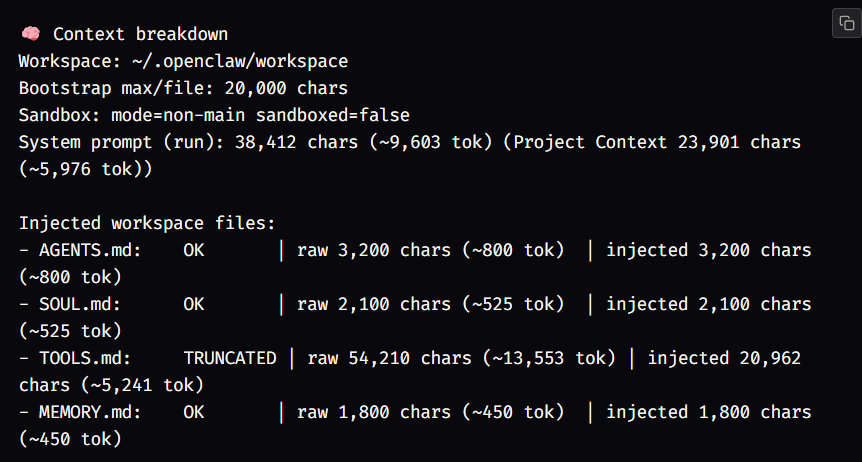862x462 pixels.
Task: Click the AGENTS.md file name
Action: (90, 250)
